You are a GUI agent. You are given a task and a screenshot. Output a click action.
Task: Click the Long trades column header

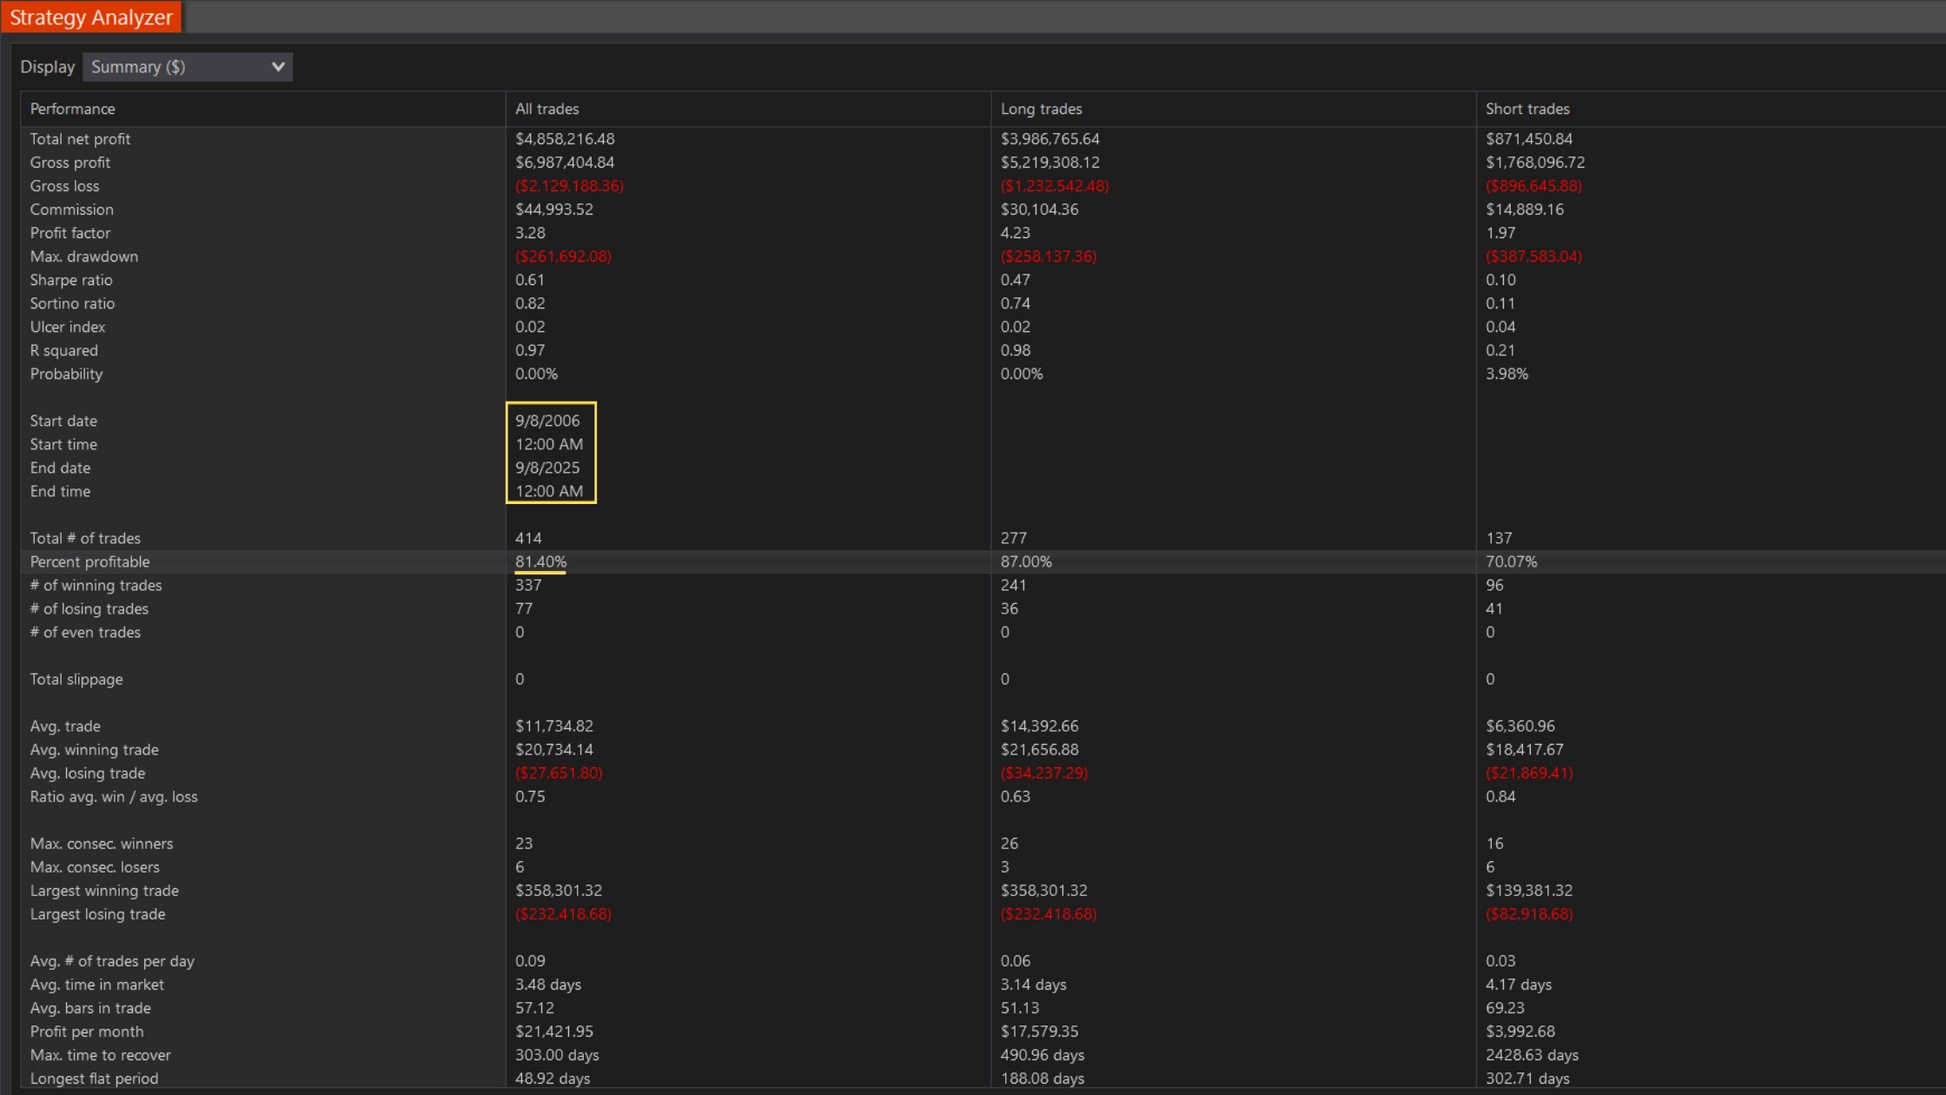(1041, 109)
